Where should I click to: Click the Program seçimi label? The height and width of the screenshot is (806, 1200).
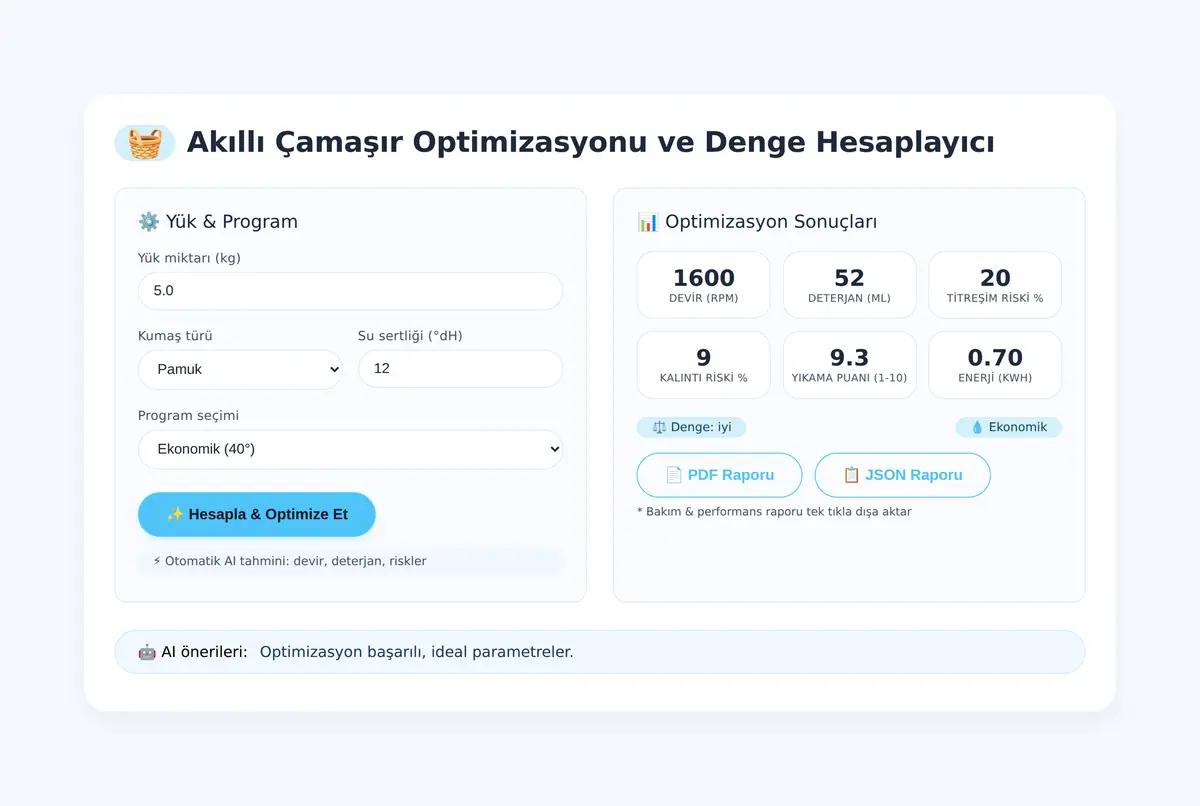pos(188,416)
